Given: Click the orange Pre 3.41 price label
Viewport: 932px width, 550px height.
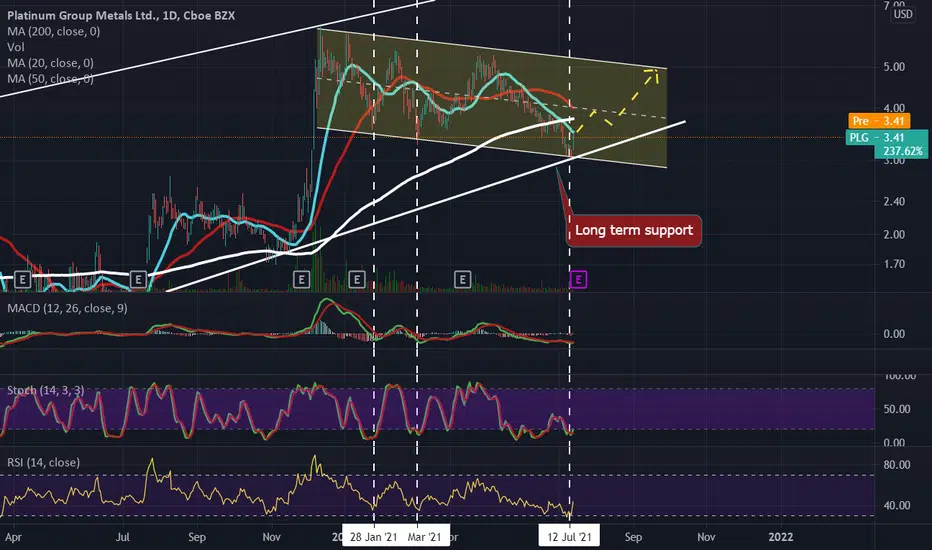Looking at the screenshot, I should click(x=879, y=121).
